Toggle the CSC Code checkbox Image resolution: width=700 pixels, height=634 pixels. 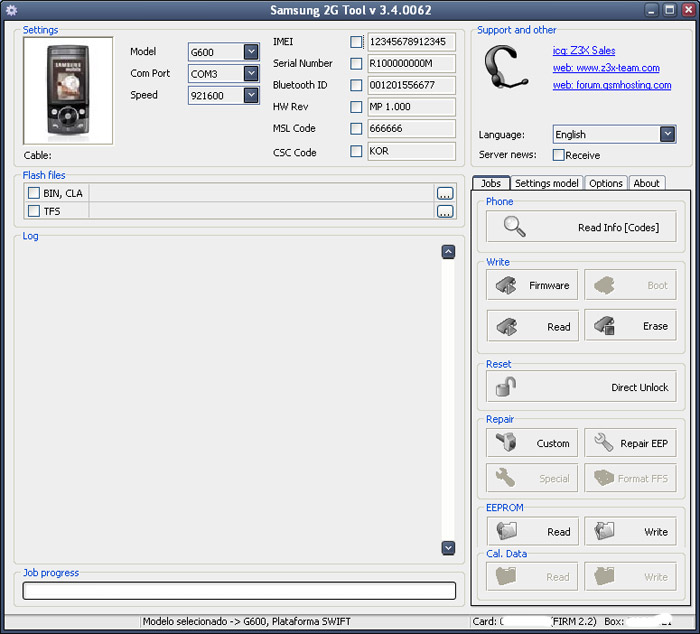(356, 151)
